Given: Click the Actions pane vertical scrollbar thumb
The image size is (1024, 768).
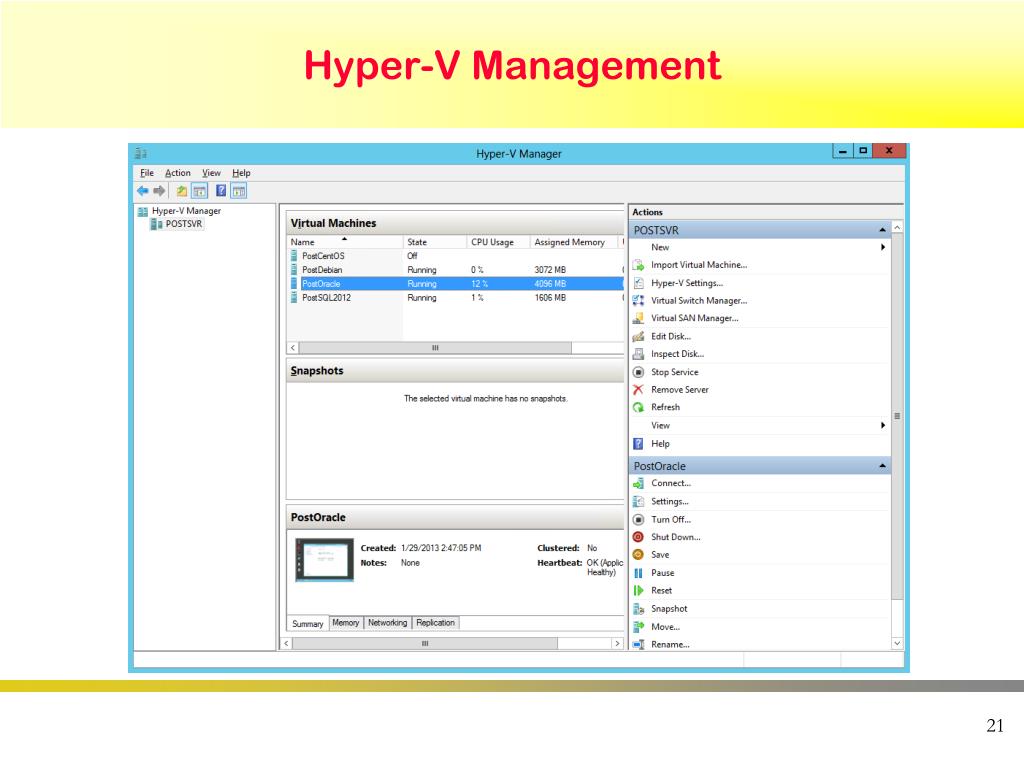Looking at the screenshot, I should (897, 416).
